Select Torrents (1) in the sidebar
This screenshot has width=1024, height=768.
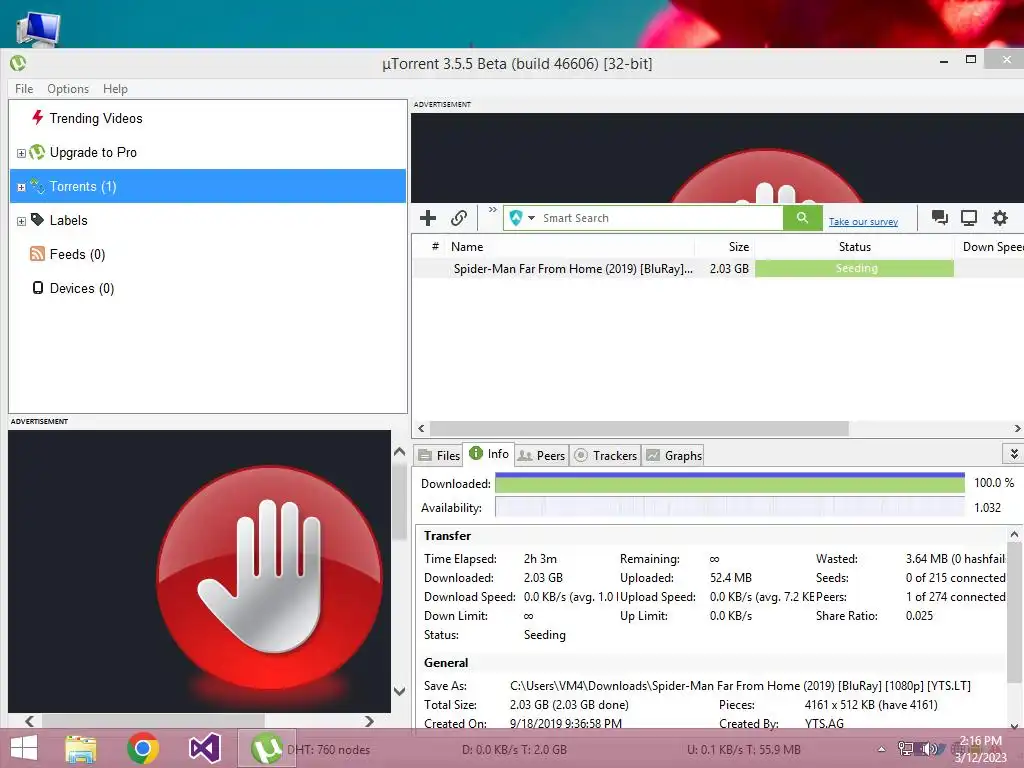click(208, 186)
